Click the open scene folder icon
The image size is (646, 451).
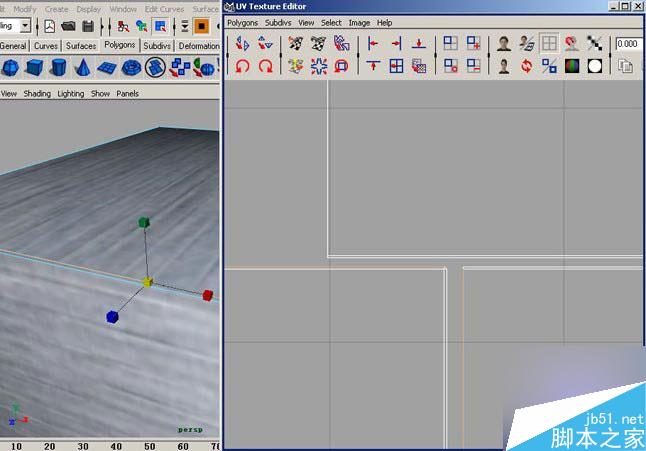68,26
